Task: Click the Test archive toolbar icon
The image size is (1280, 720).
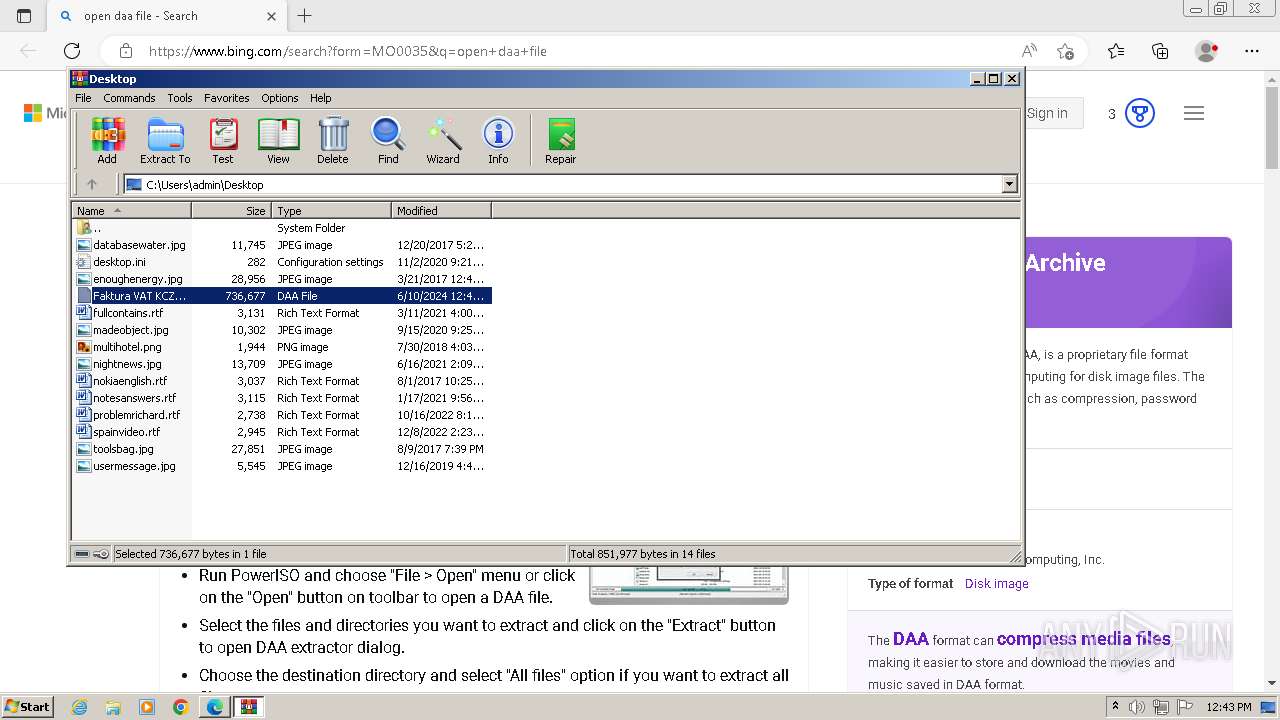Action: click(223, 140)
